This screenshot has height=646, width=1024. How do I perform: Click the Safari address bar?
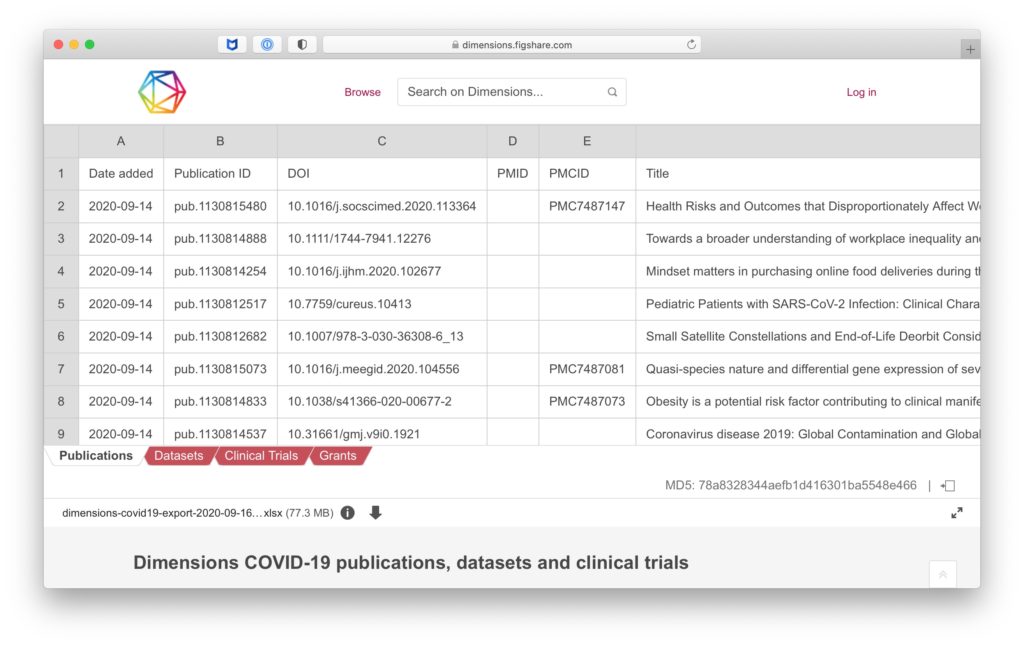click(510, 45)
